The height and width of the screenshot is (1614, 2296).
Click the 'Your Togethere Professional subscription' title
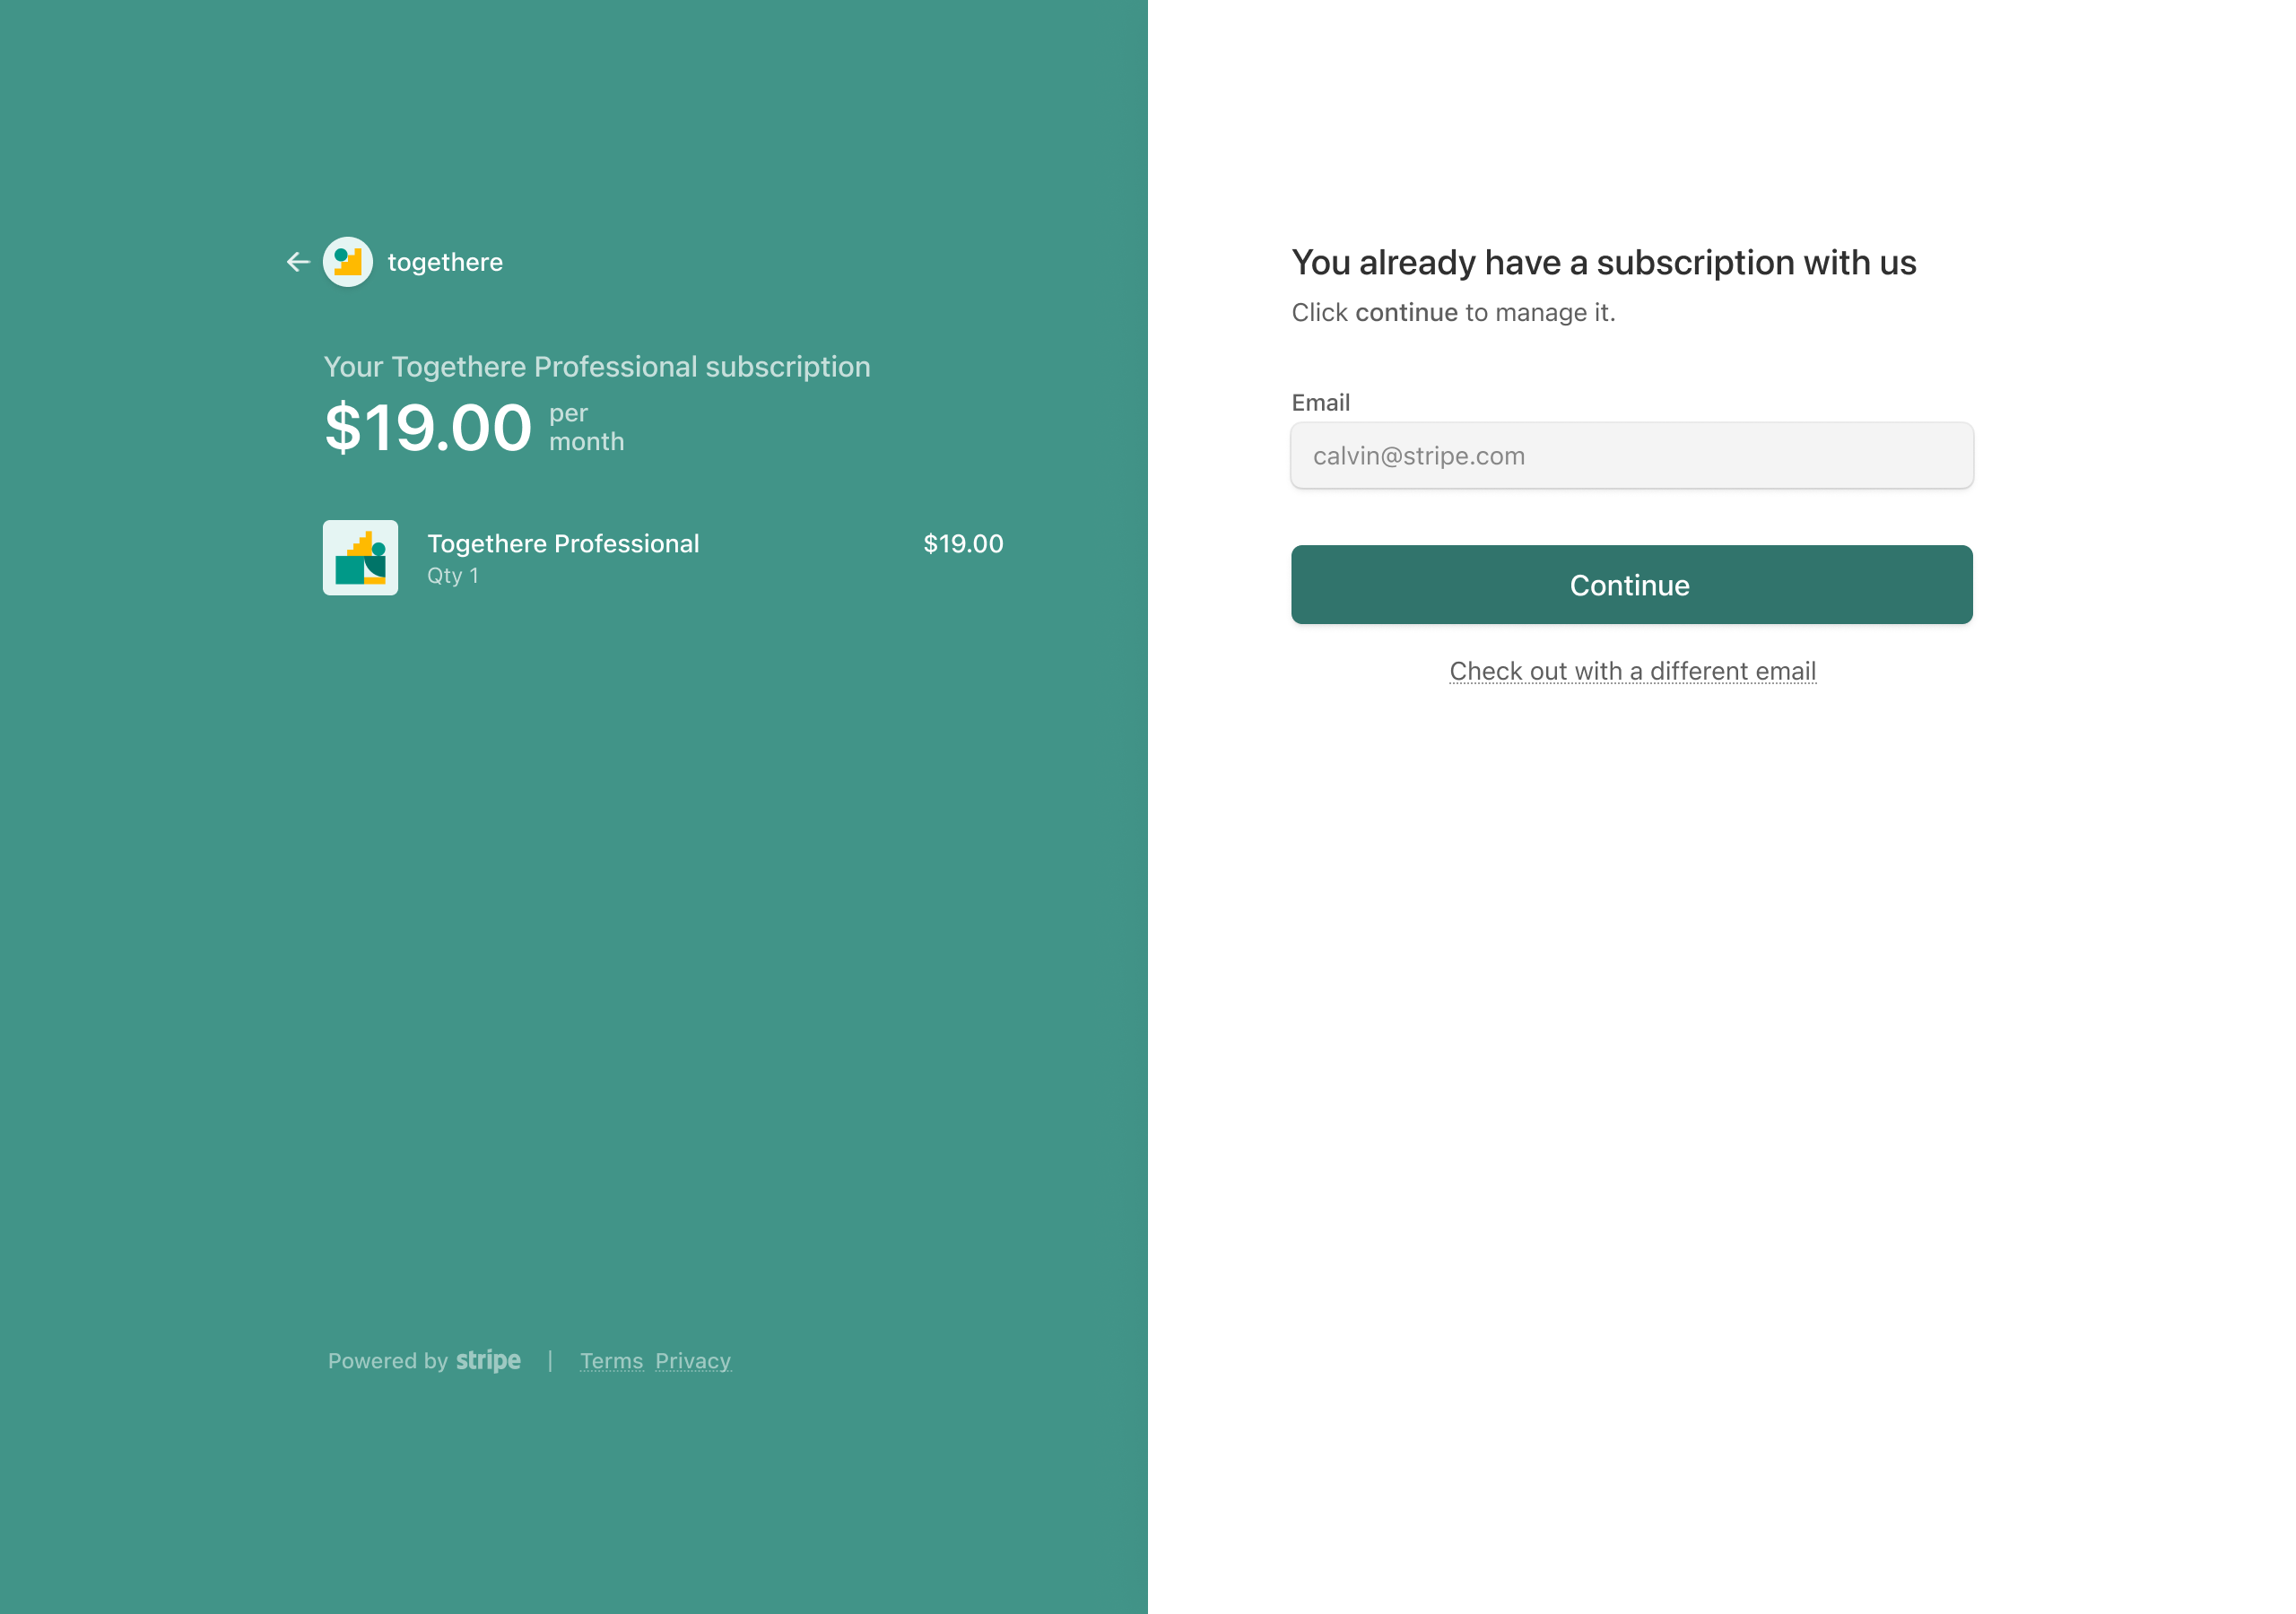tap(597, 367)
